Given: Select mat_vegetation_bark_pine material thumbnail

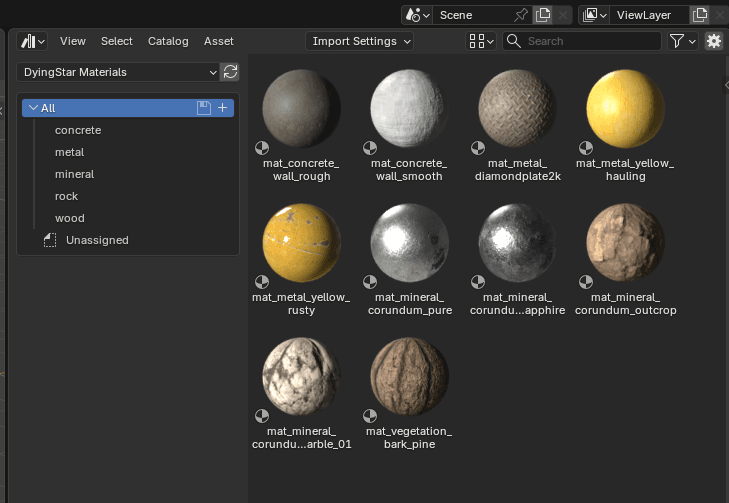Looking at the screenshot, I should [409, 377].
